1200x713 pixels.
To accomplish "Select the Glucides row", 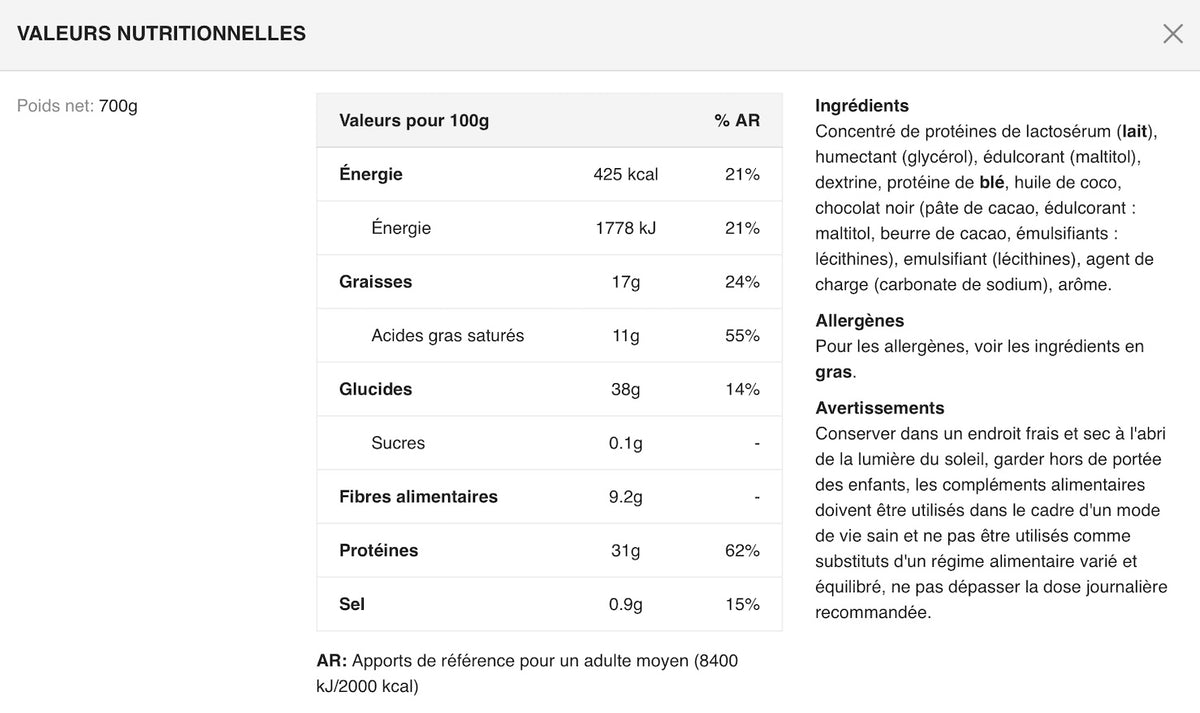I will (549, 390).
